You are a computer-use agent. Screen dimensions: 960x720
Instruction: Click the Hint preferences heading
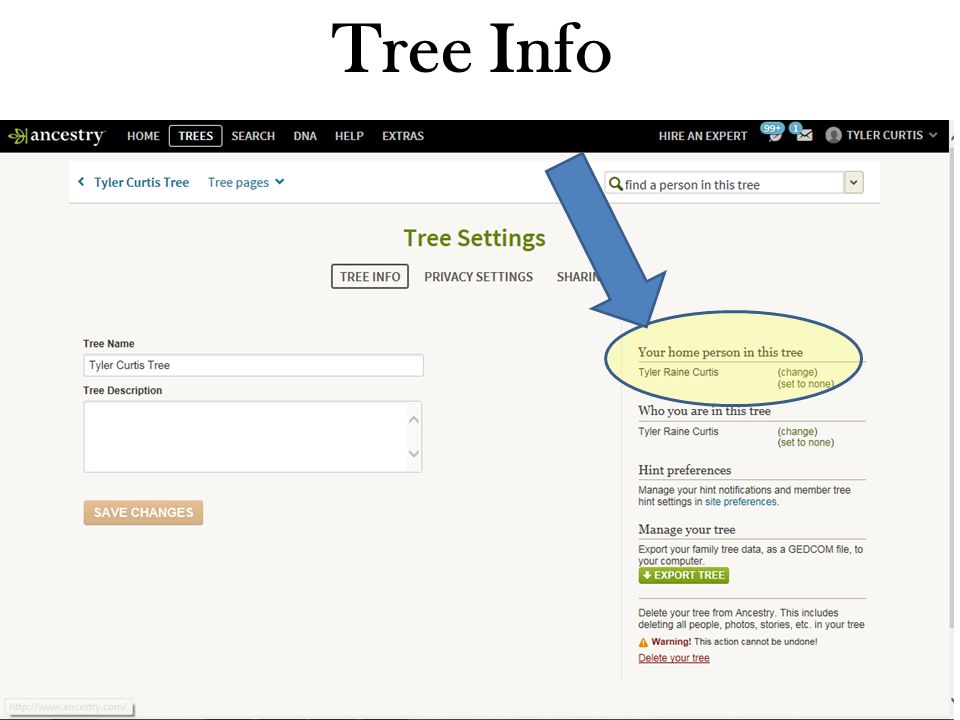click(684, 470)
